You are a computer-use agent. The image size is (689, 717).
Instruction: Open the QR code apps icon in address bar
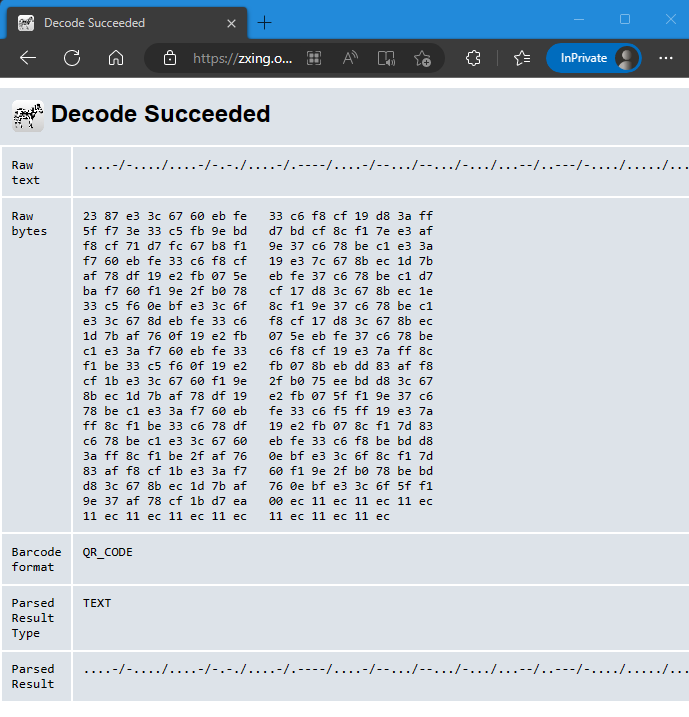pos(314,58)
